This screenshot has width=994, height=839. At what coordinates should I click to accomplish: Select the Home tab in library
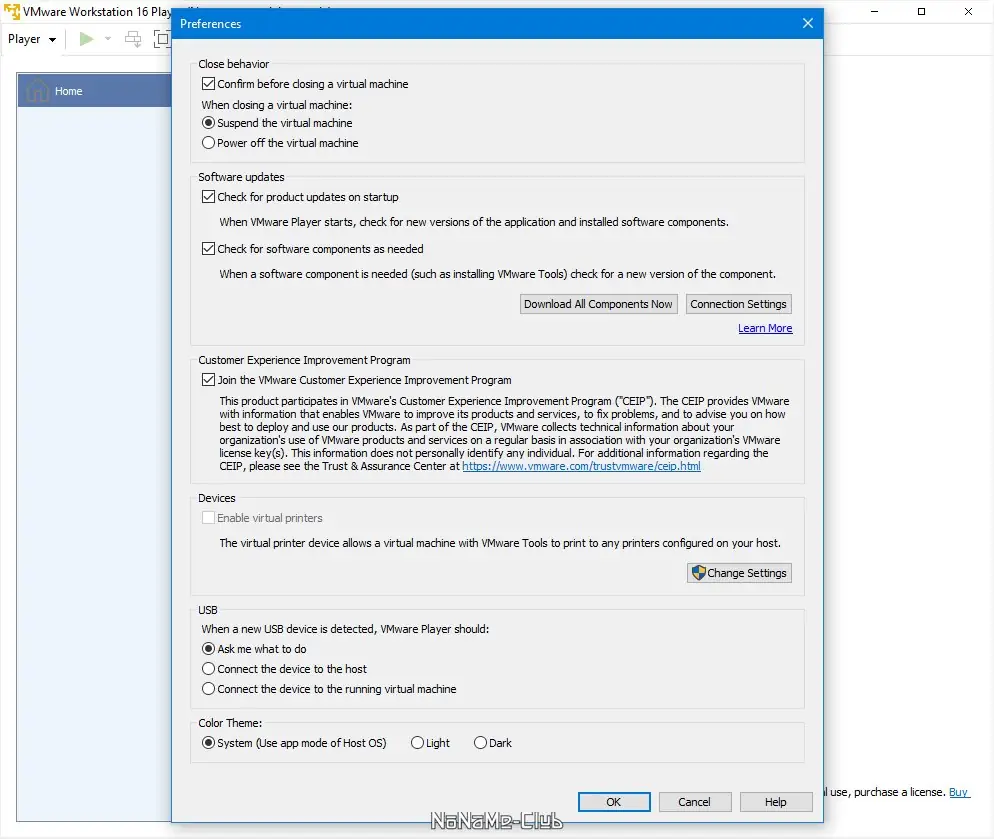(95, 91)
